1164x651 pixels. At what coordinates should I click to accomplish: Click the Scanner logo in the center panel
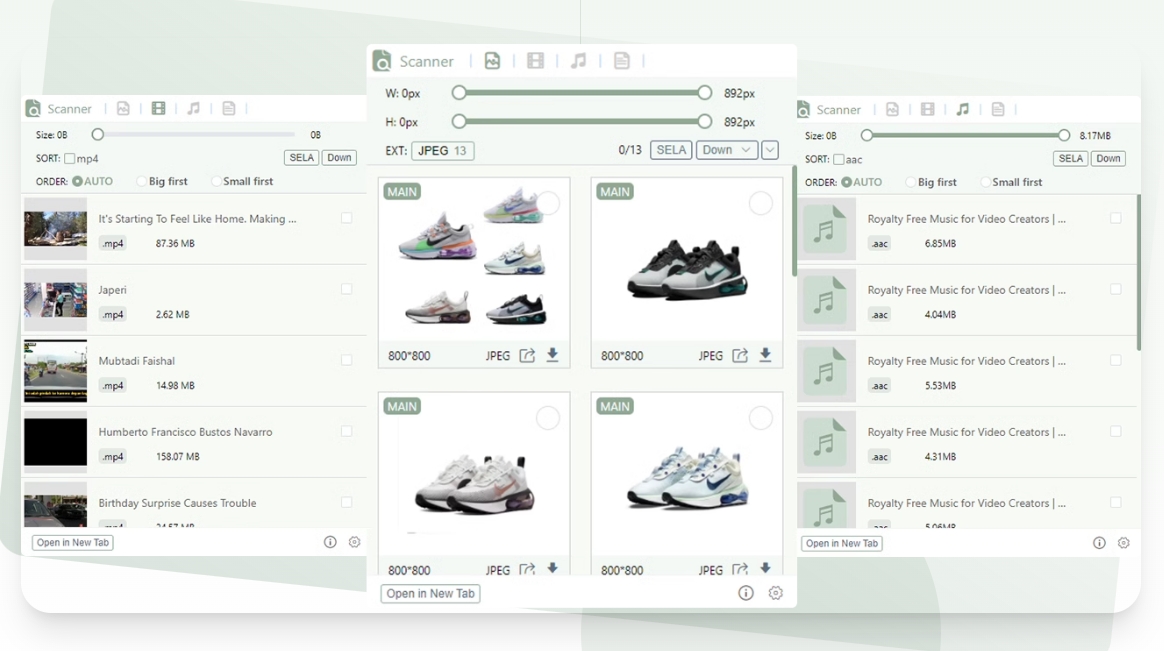click(382, 61)
